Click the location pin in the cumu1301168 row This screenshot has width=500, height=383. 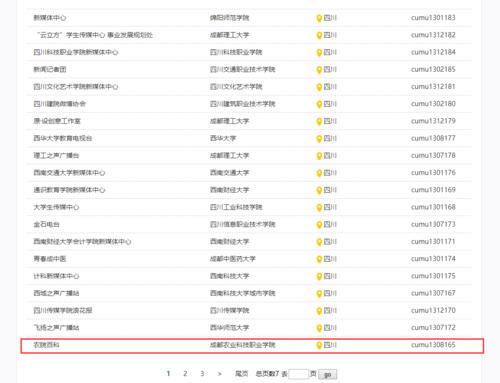pyautogui.click(x=319, y=208)
